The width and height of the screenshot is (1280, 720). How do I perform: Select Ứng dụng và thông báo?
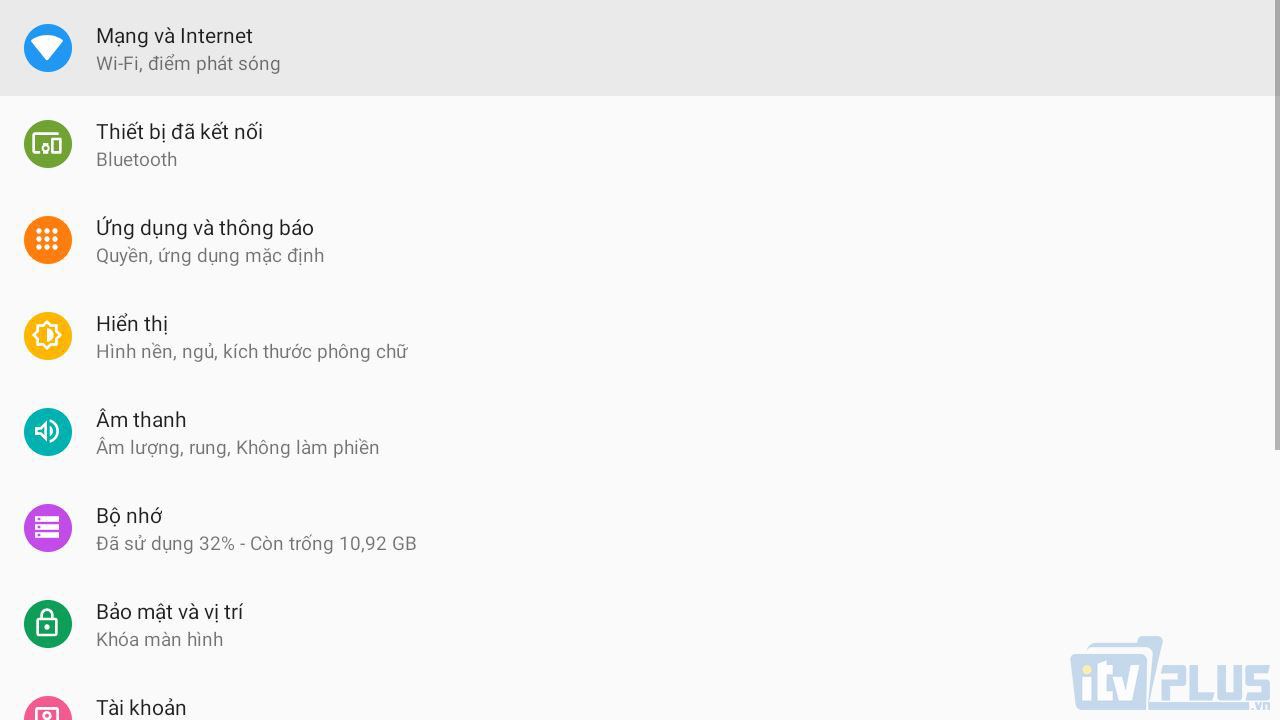[x=205, y=228]
